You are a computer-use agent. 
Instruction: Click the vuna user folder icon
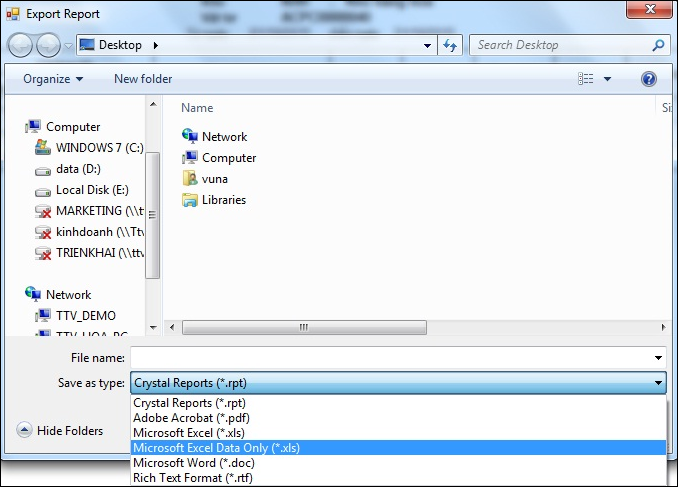click(190, 178)
